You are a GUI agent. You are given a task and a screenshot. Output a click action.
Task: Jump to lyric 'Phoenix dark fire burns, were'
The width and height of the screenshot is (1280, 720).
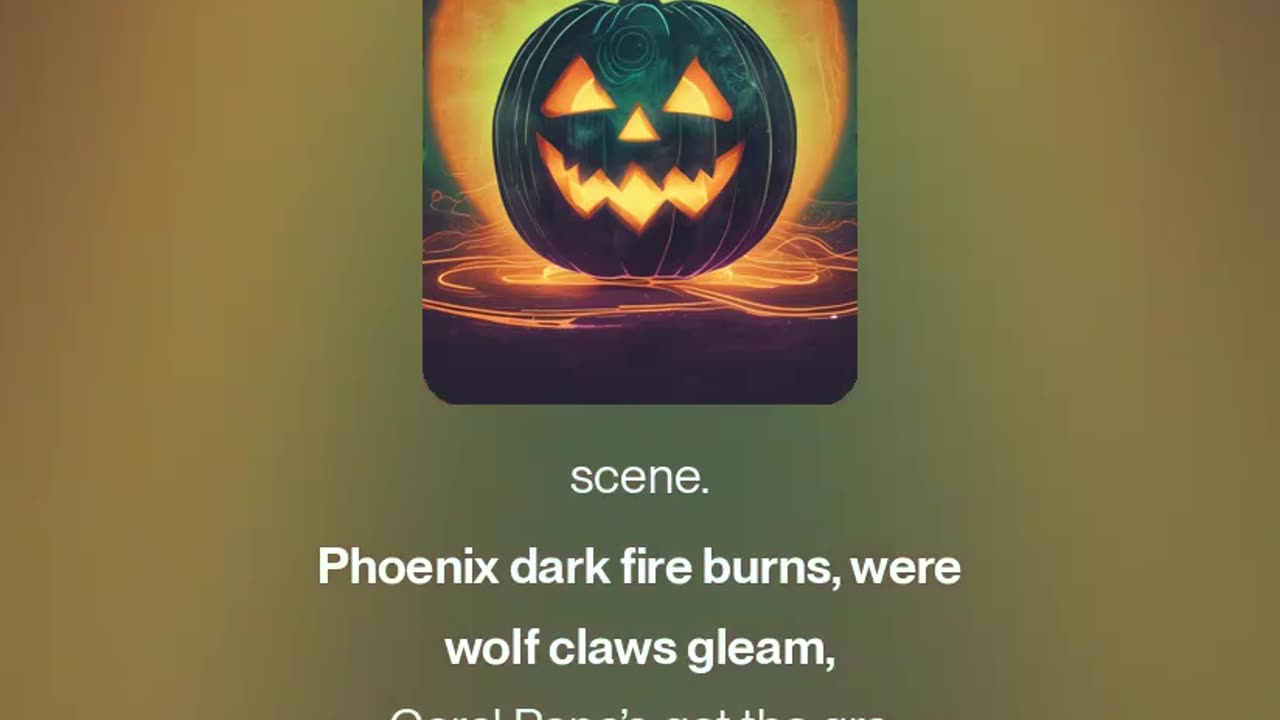[640, 567]
